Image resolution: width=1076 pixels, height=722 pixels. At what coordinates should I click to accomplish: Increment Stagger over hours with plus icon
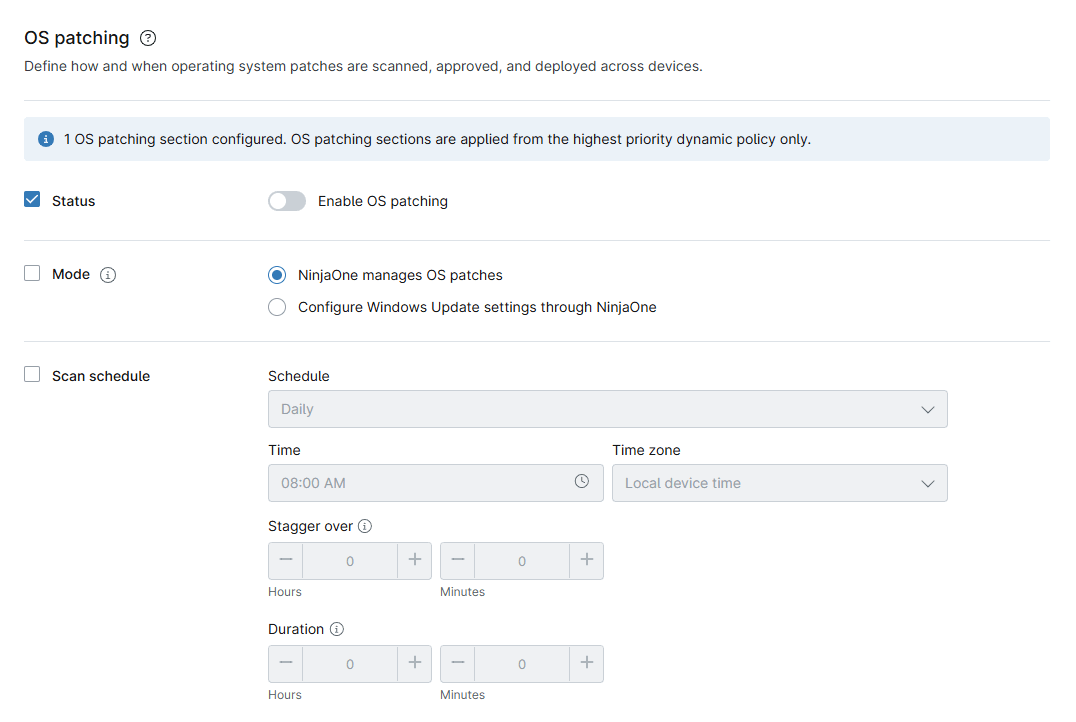click(414, 560)
